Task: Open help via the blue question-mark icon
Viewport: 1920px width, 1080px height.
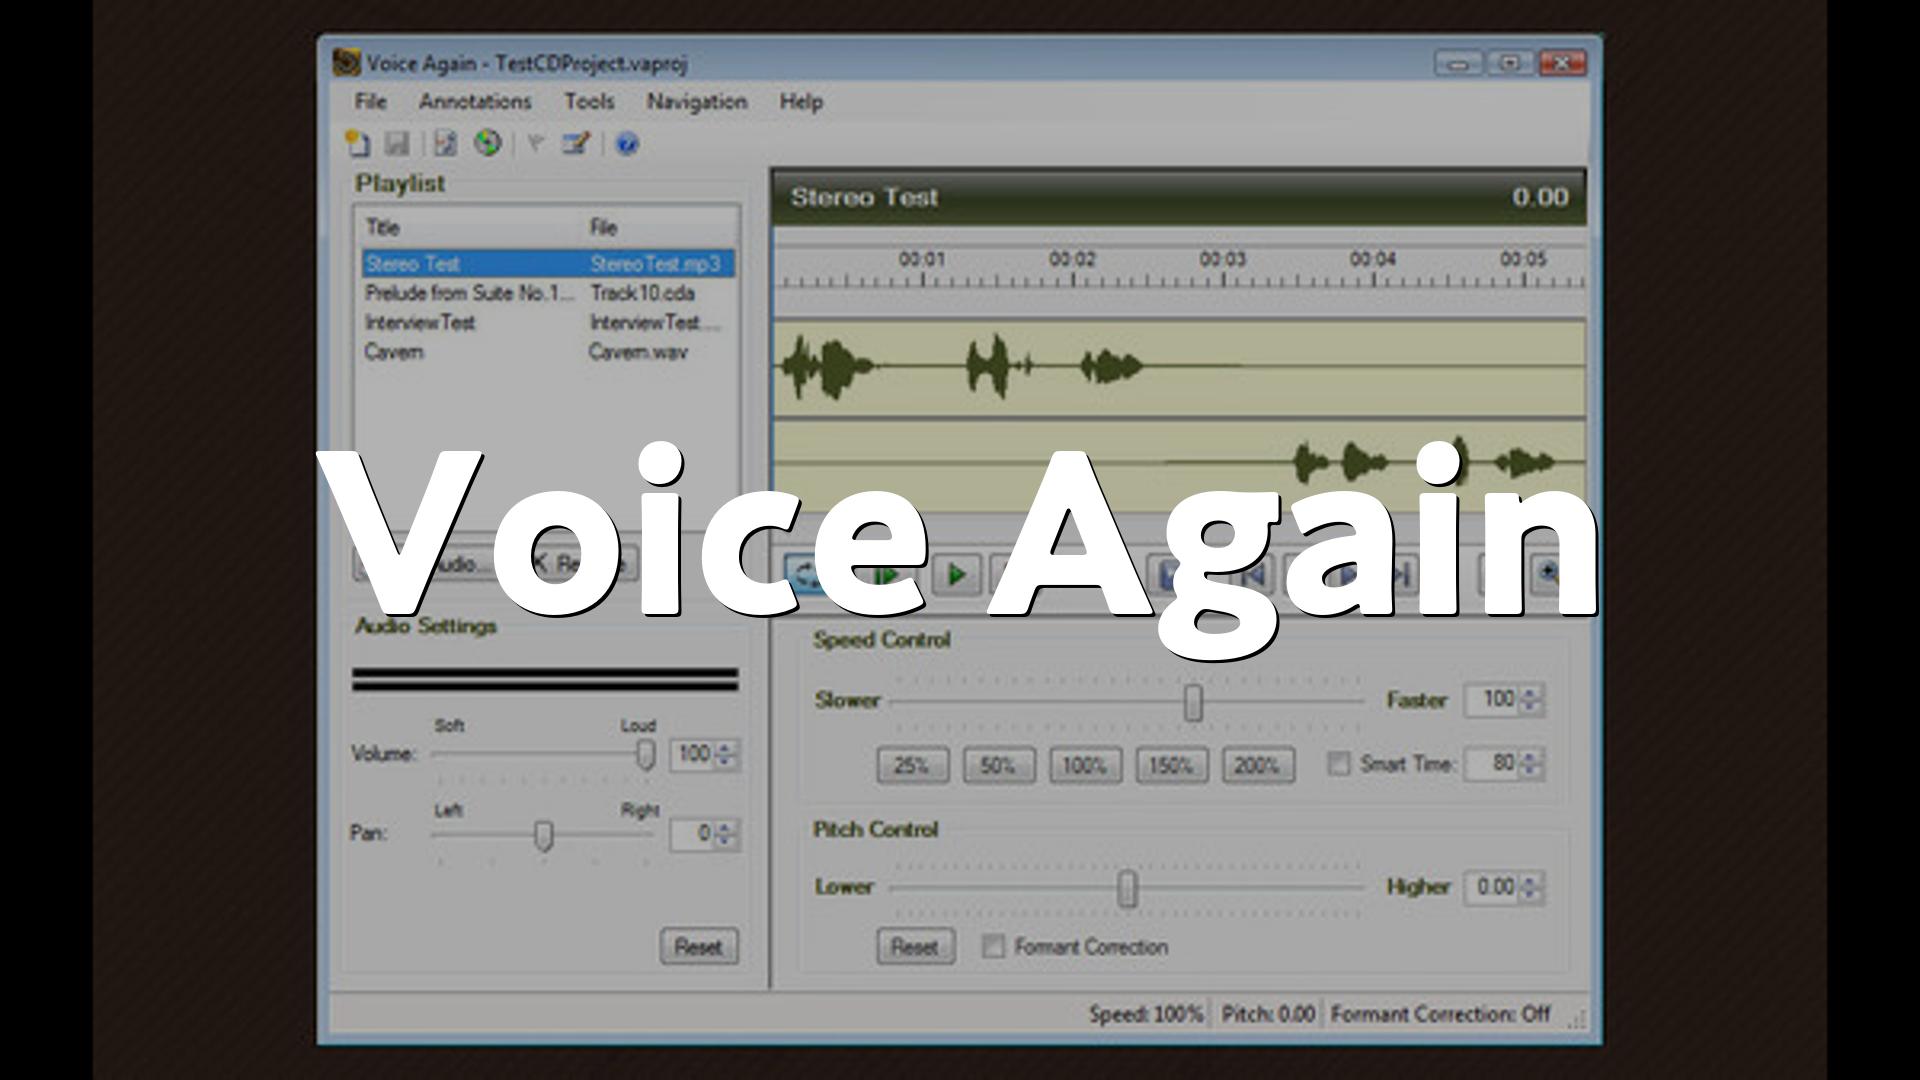Action: tap(627, 145)
